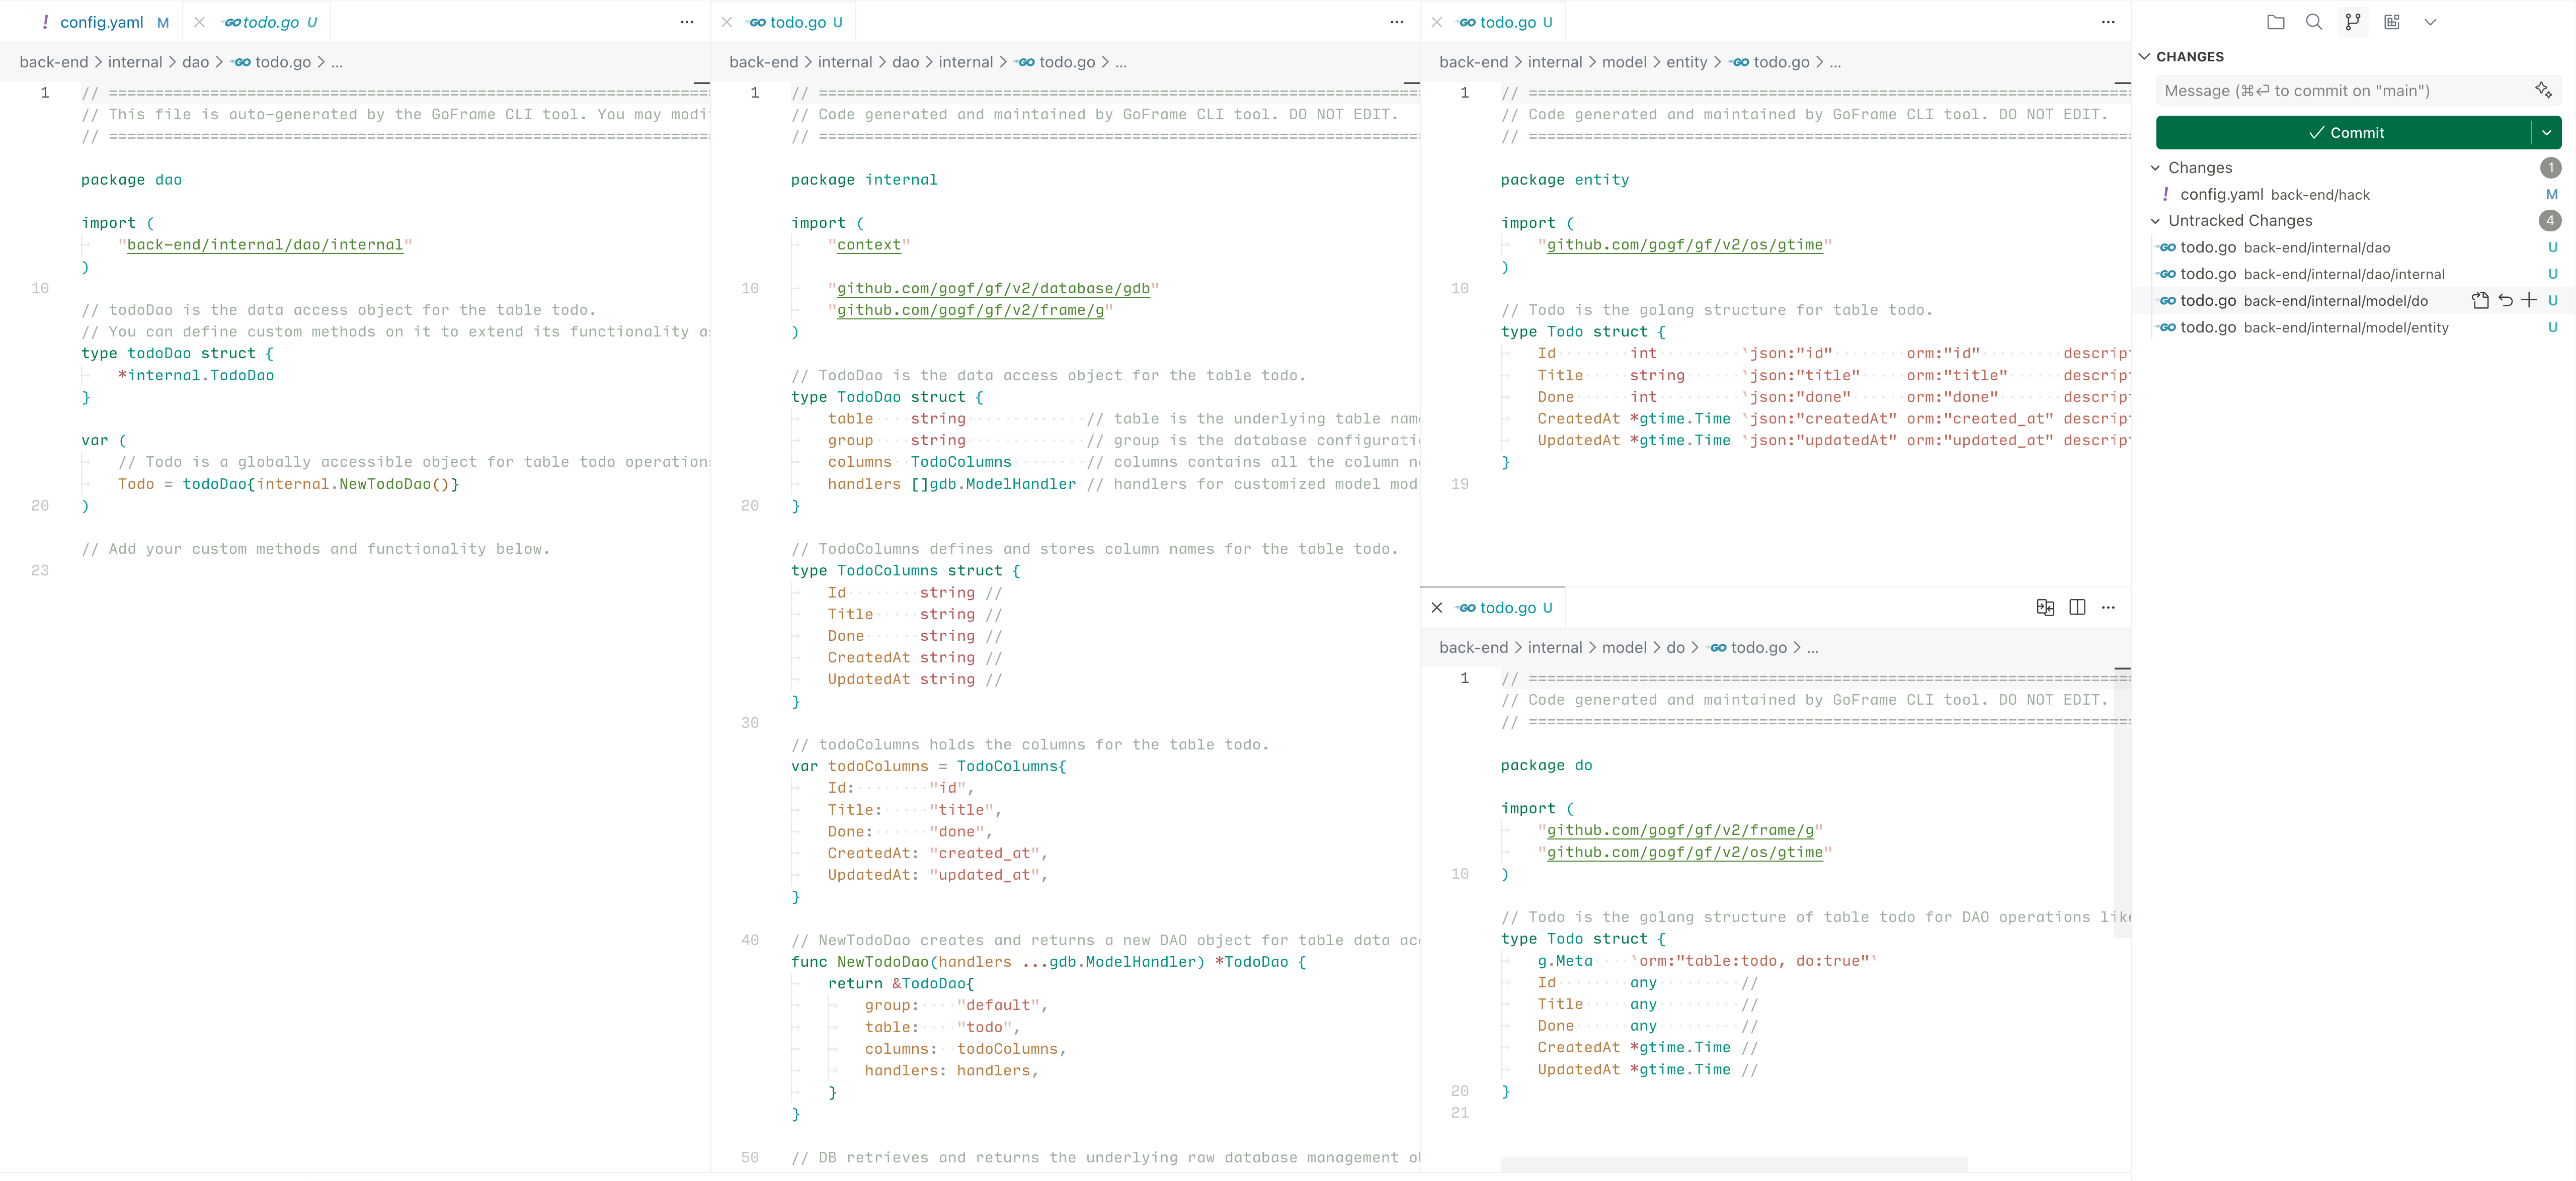Open the Explorer folder icon
The height and width of the screenshot is (1181, 2576).
click(2275, 22)
